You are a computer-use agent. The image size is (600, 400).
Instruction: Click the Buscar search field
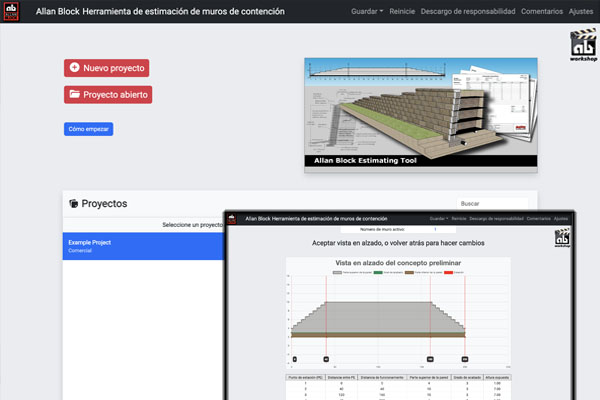tap(492, 204)
